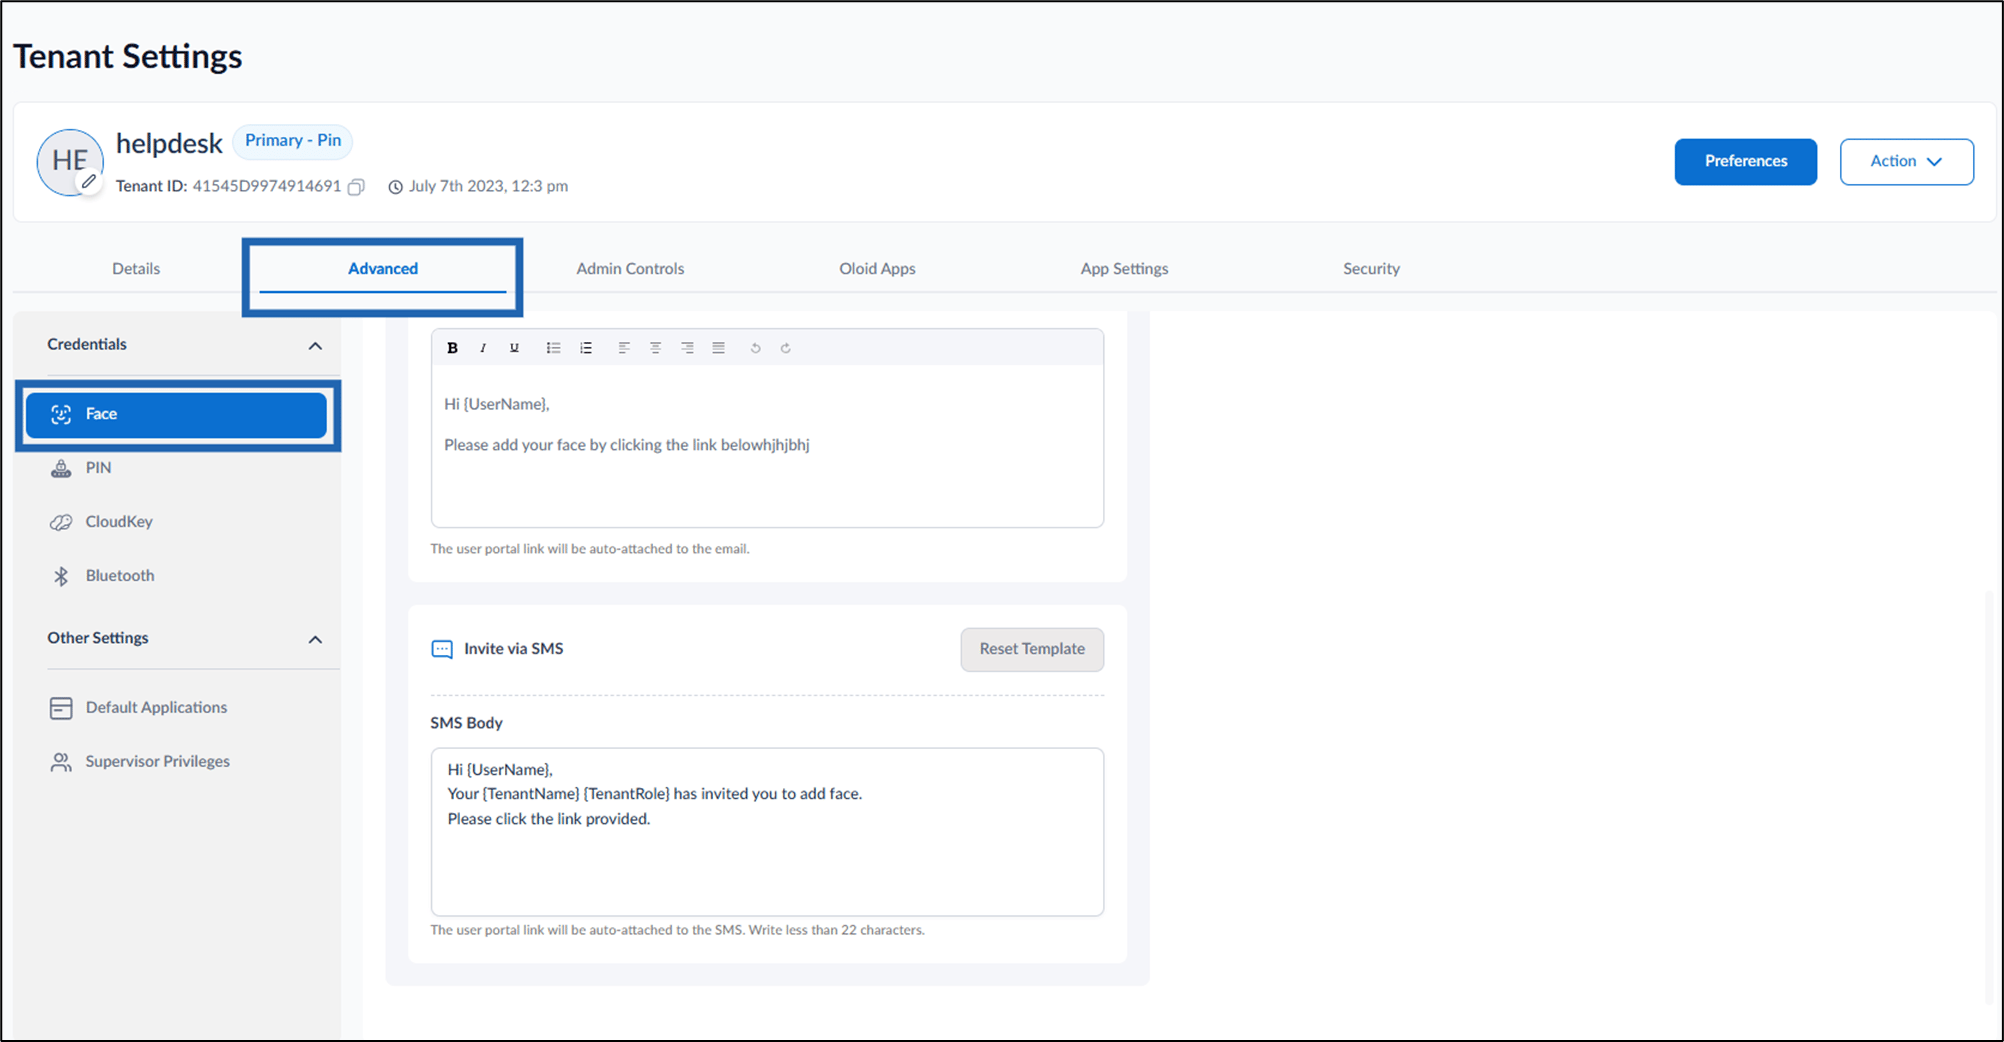Click the Invite via SMS message icon
Screen dimensions: 2004x1042
click(x=442, y=649)
